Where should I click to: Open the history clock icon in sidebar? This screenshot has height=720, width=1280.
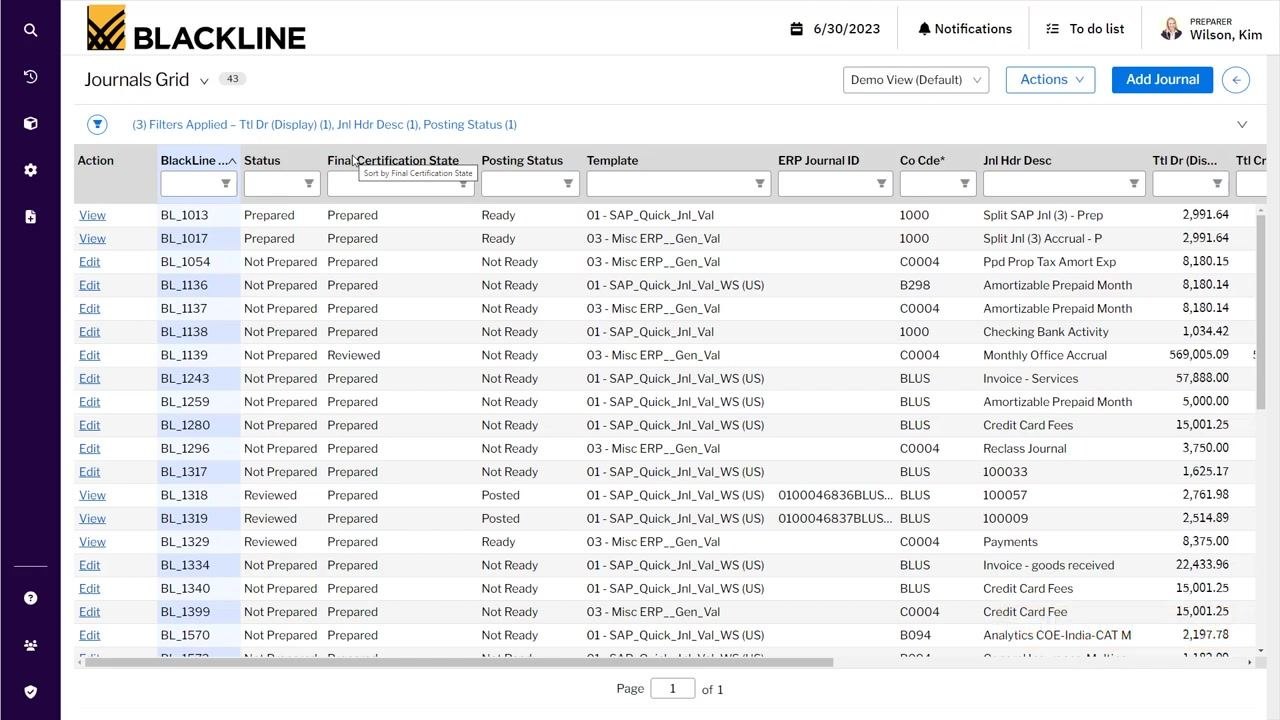tap(30, 77)
